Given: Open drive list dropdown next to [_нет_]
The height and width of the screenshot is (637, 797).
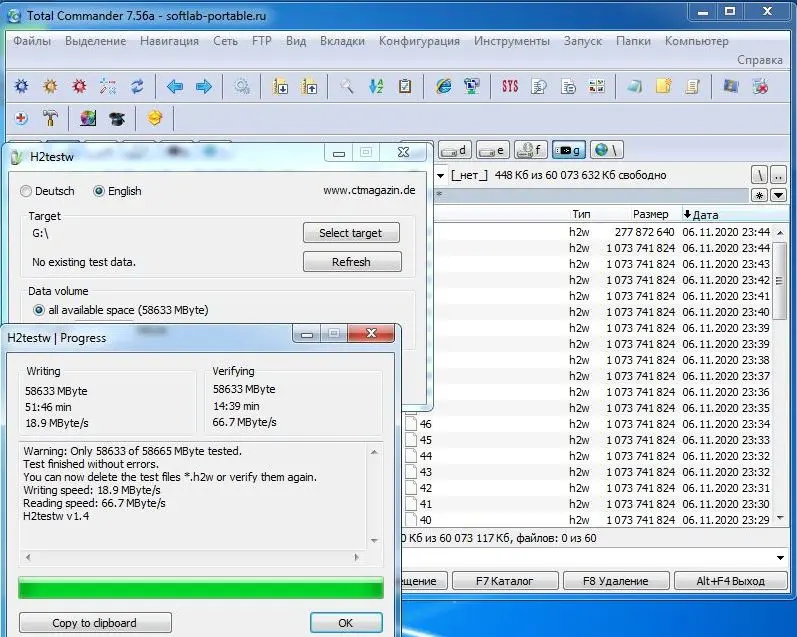Looking at the screenshot, I should click(441, 175).
